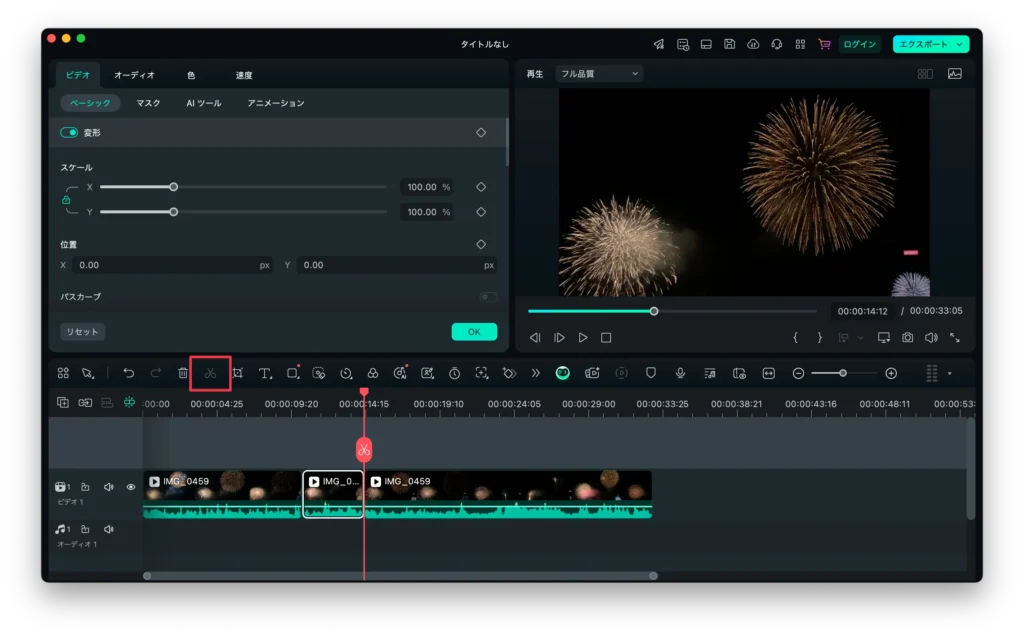Open the shopping cart icon

[x=824, y=44]
